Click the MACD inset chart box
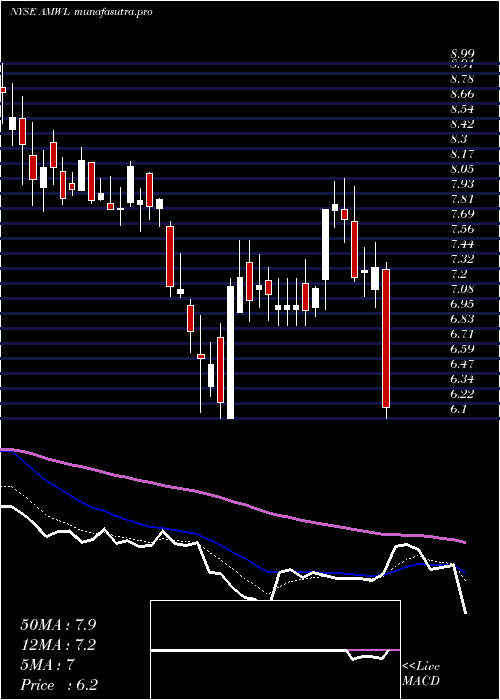Screen dimensions: 500x700 (x=275, y=650)
